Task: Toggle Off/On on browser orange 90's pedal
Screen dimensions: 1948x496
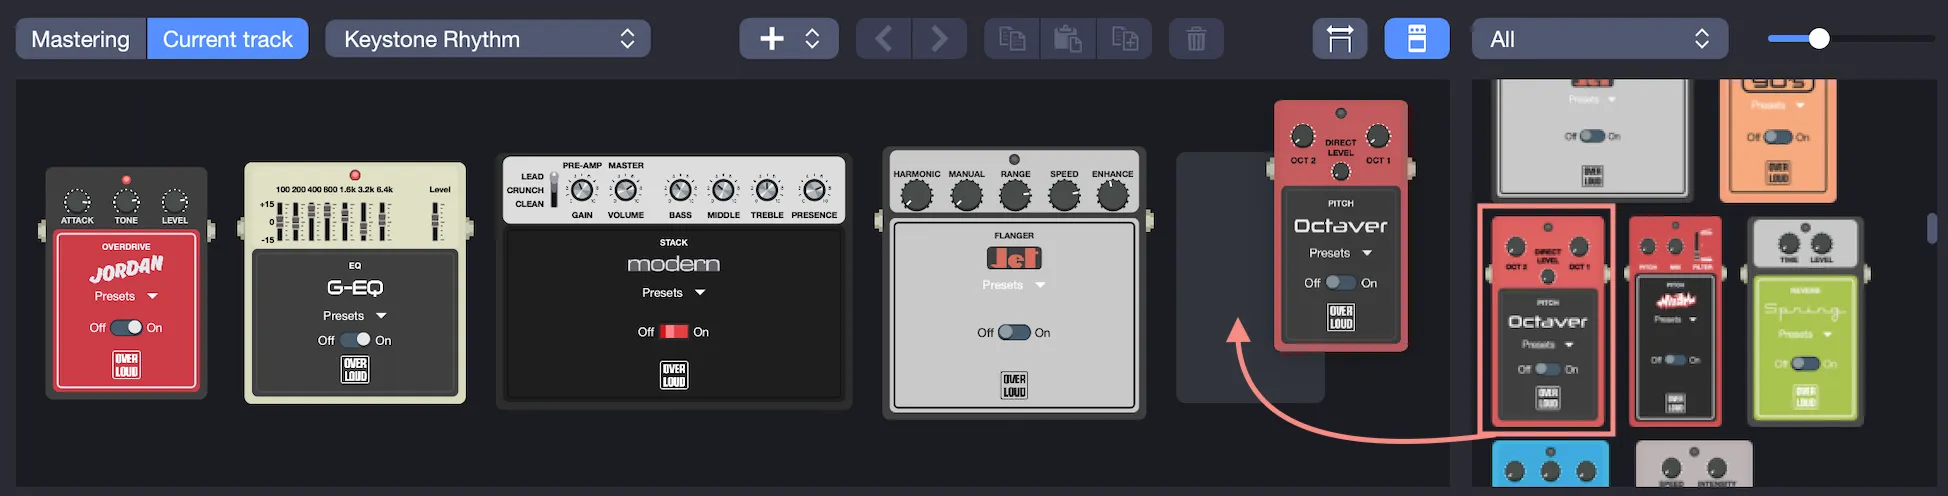Action: [1778, 137]
